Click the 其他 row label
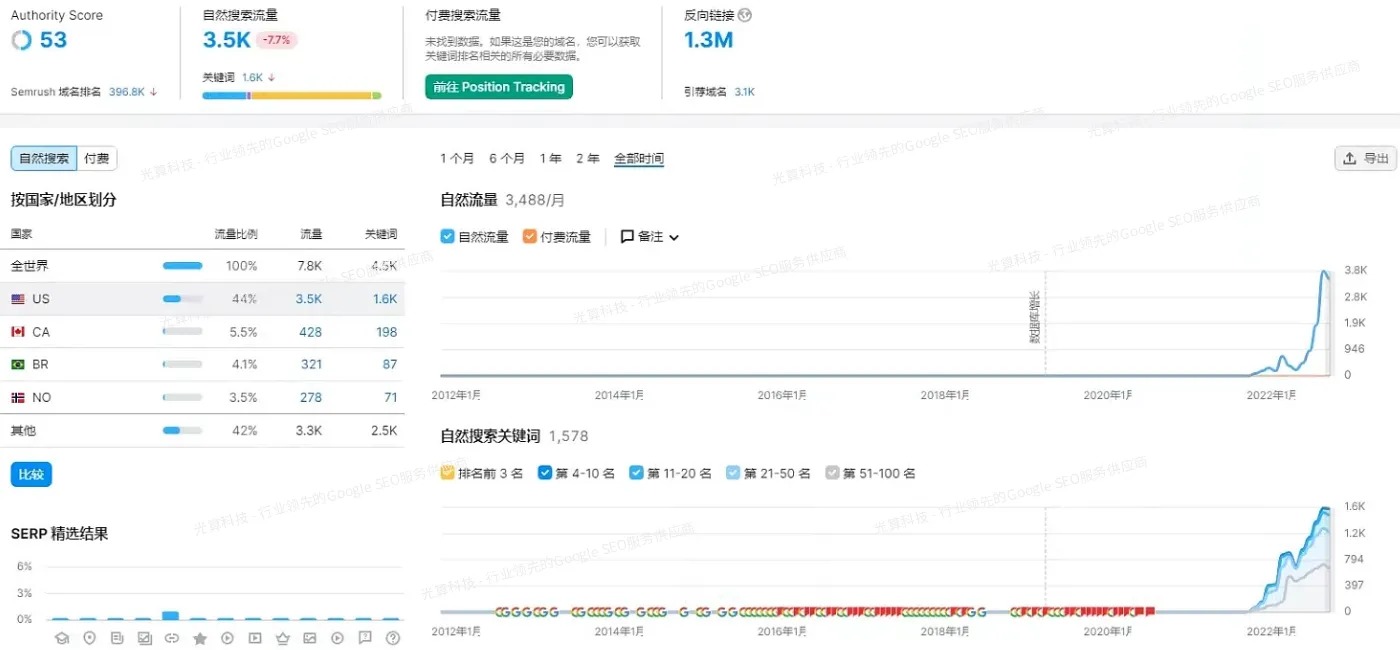1400x650 pixels. 24,431
